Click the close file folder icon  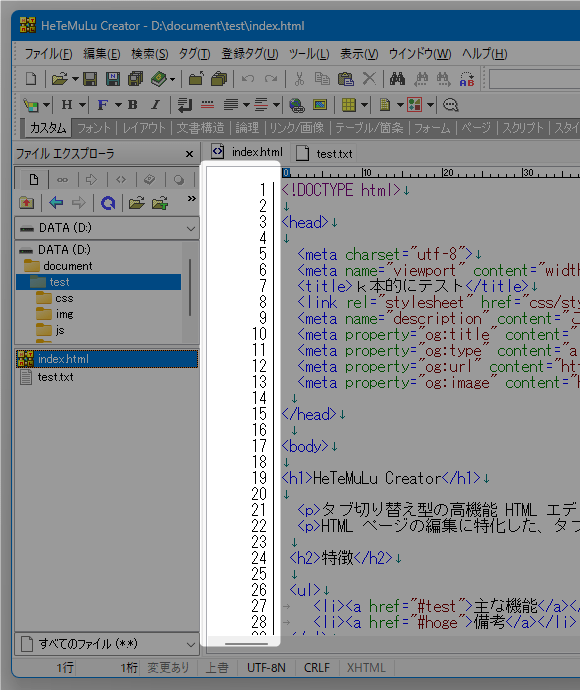pos(196,79)
